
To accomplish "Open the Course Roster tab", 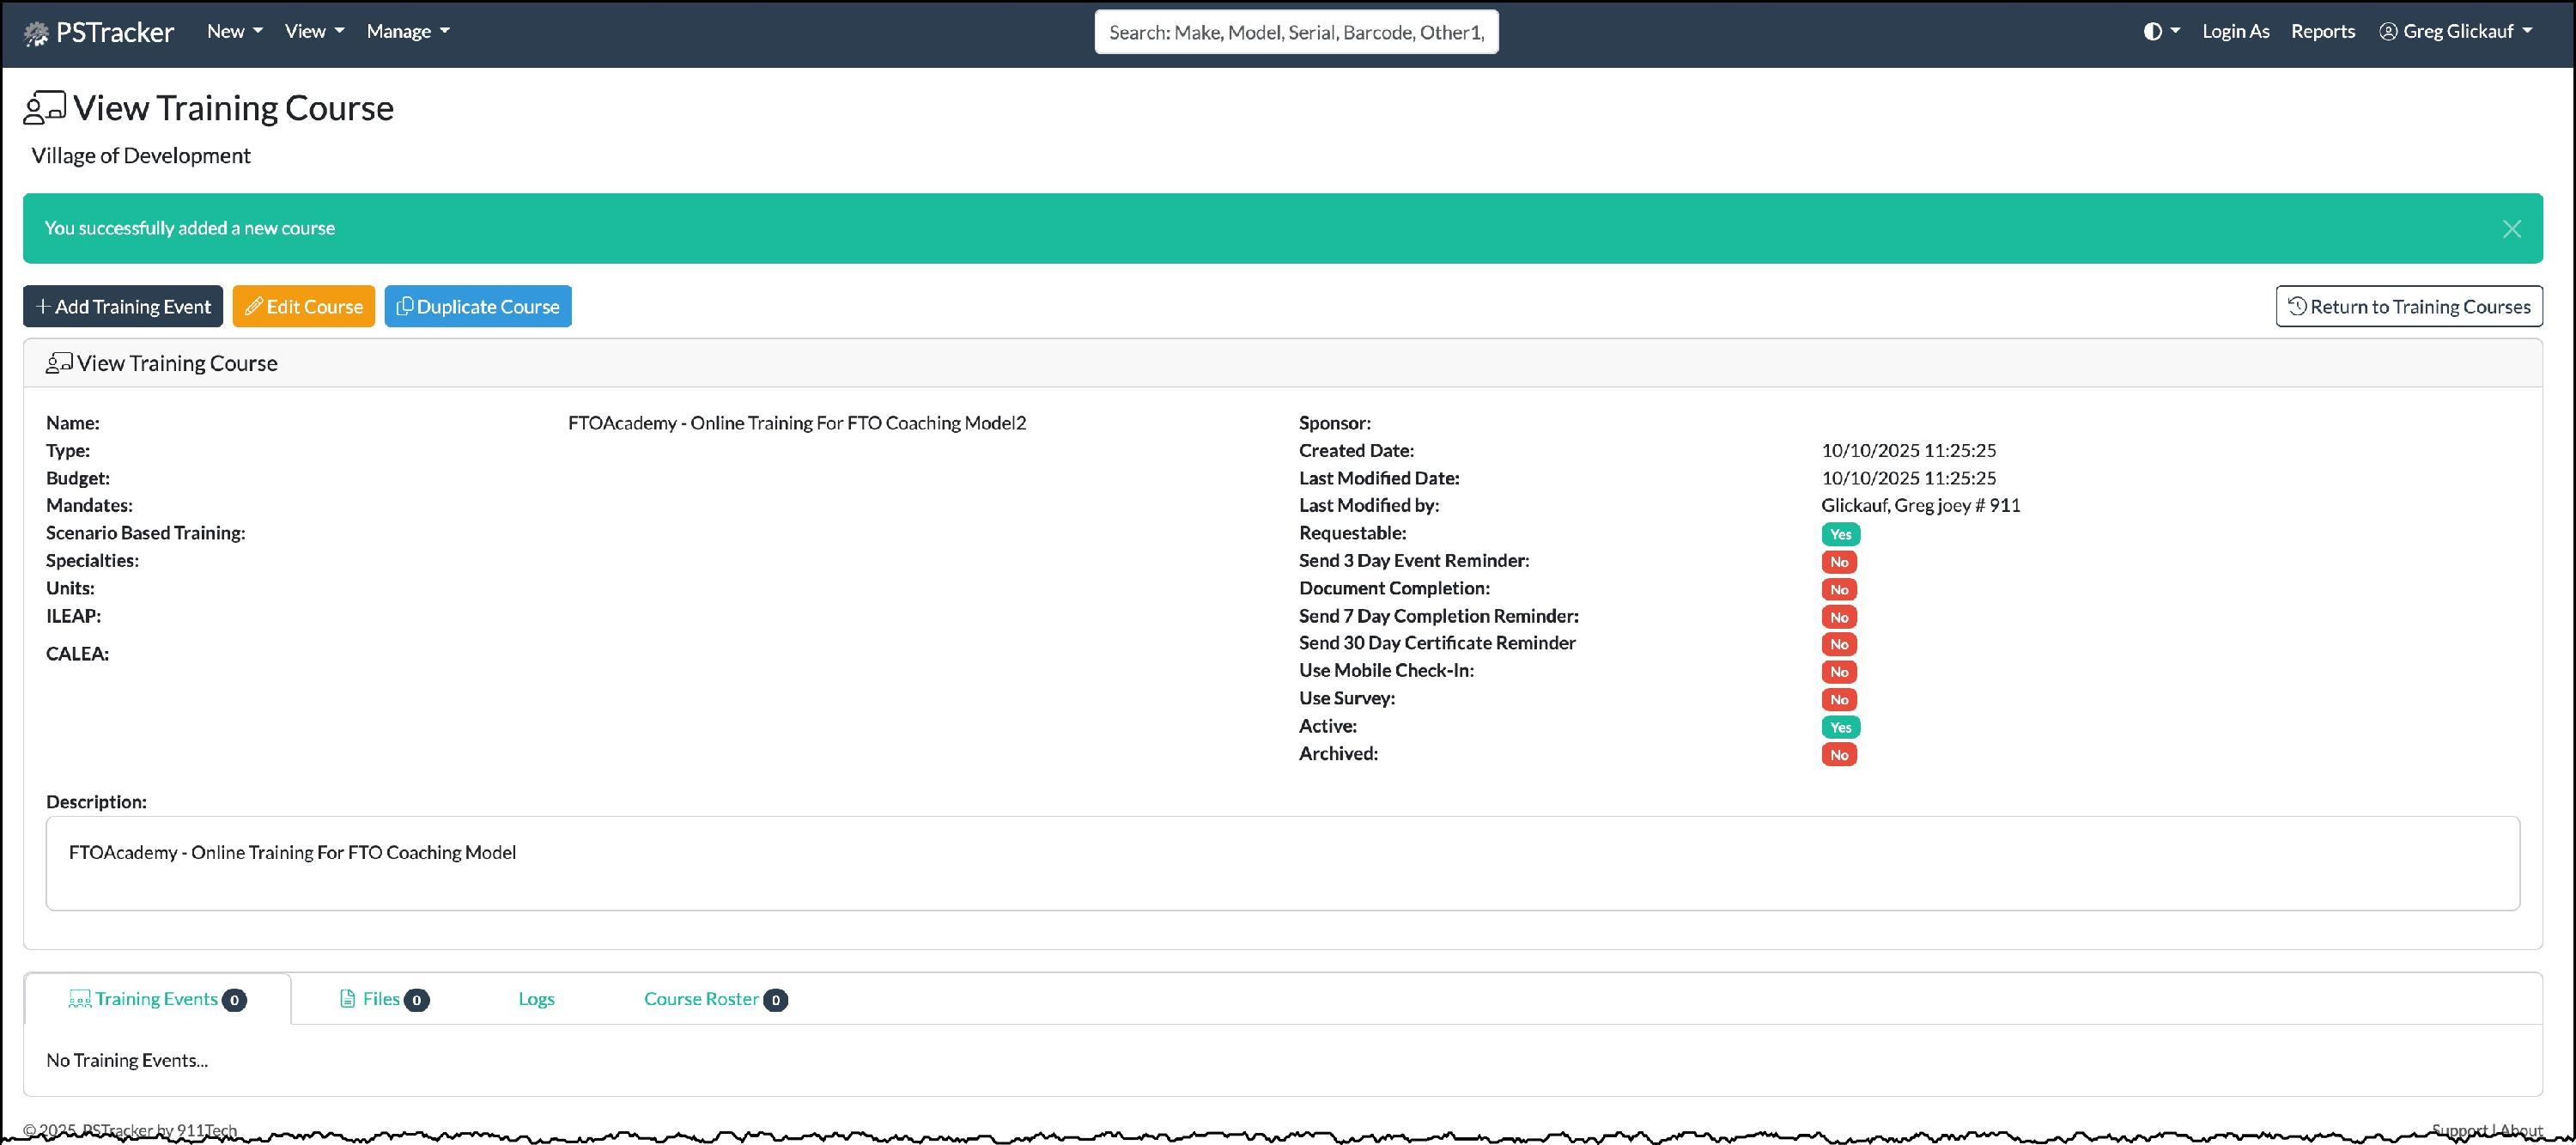I will coord(714,998).
